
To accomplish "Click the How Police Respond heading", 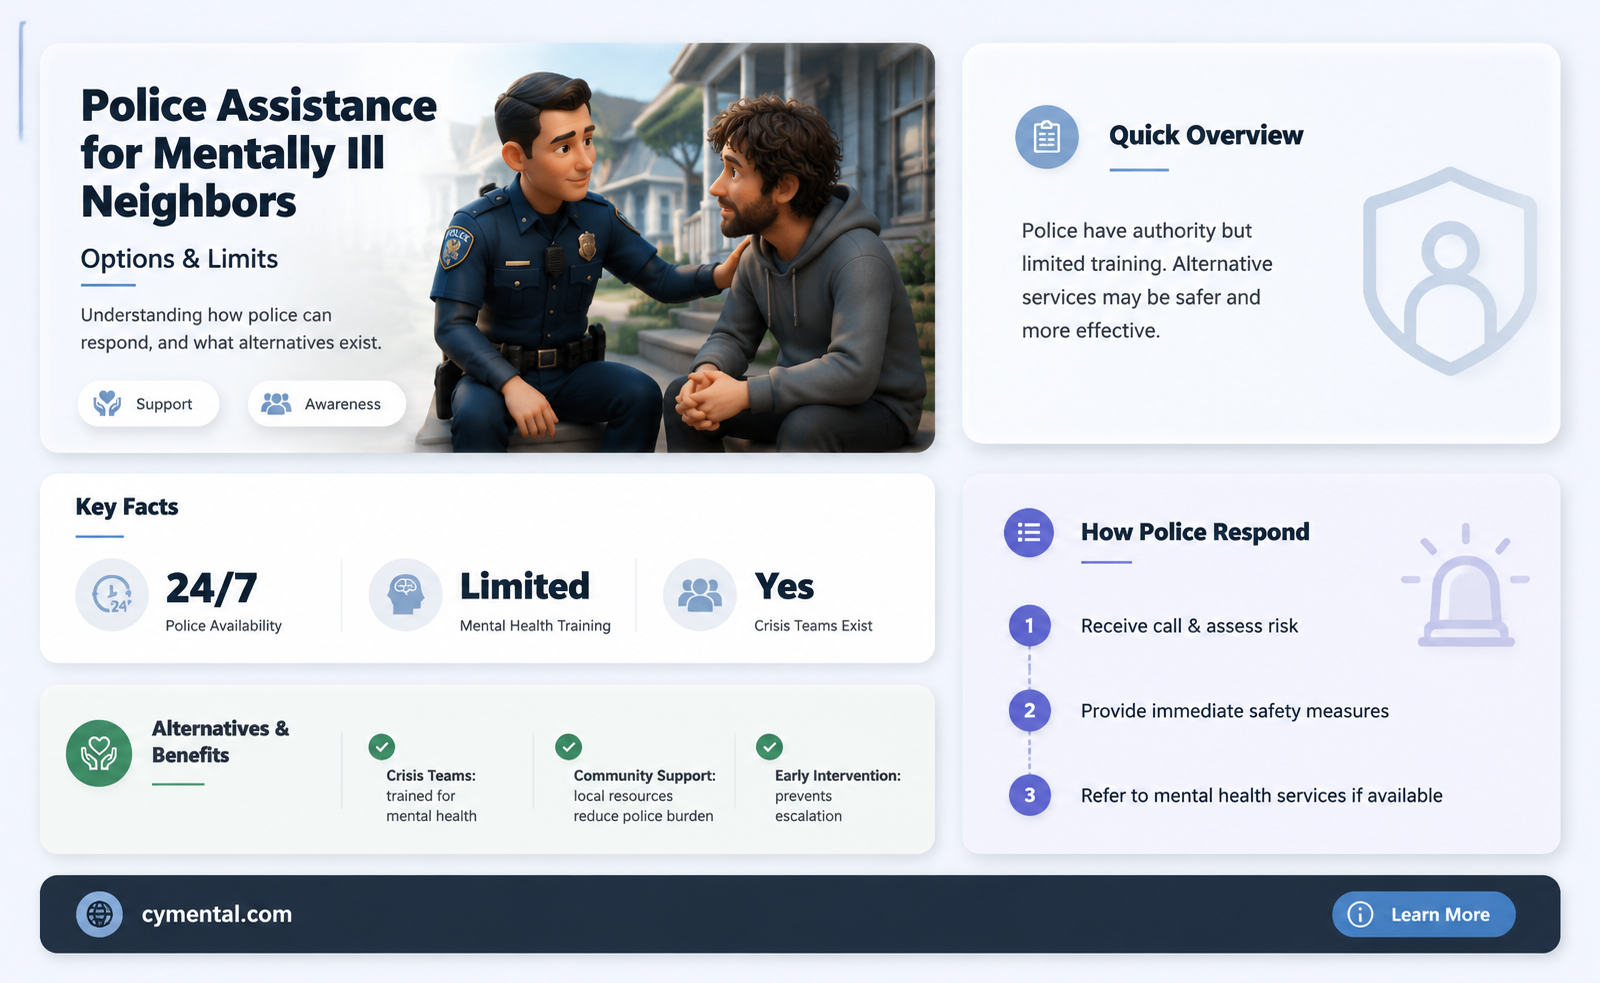I will coord(1195,532).
